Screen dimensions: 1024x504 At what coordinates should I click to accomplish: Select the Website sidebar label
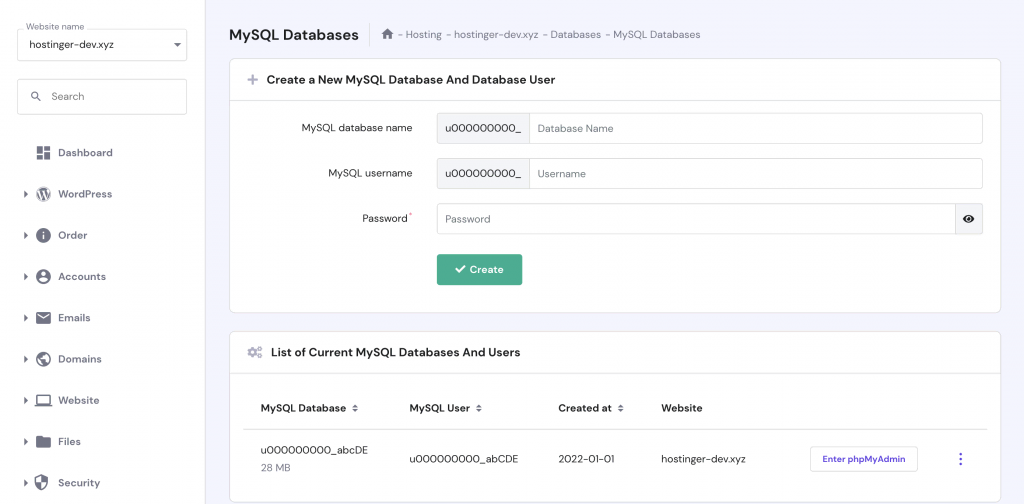tap(78, 400)
